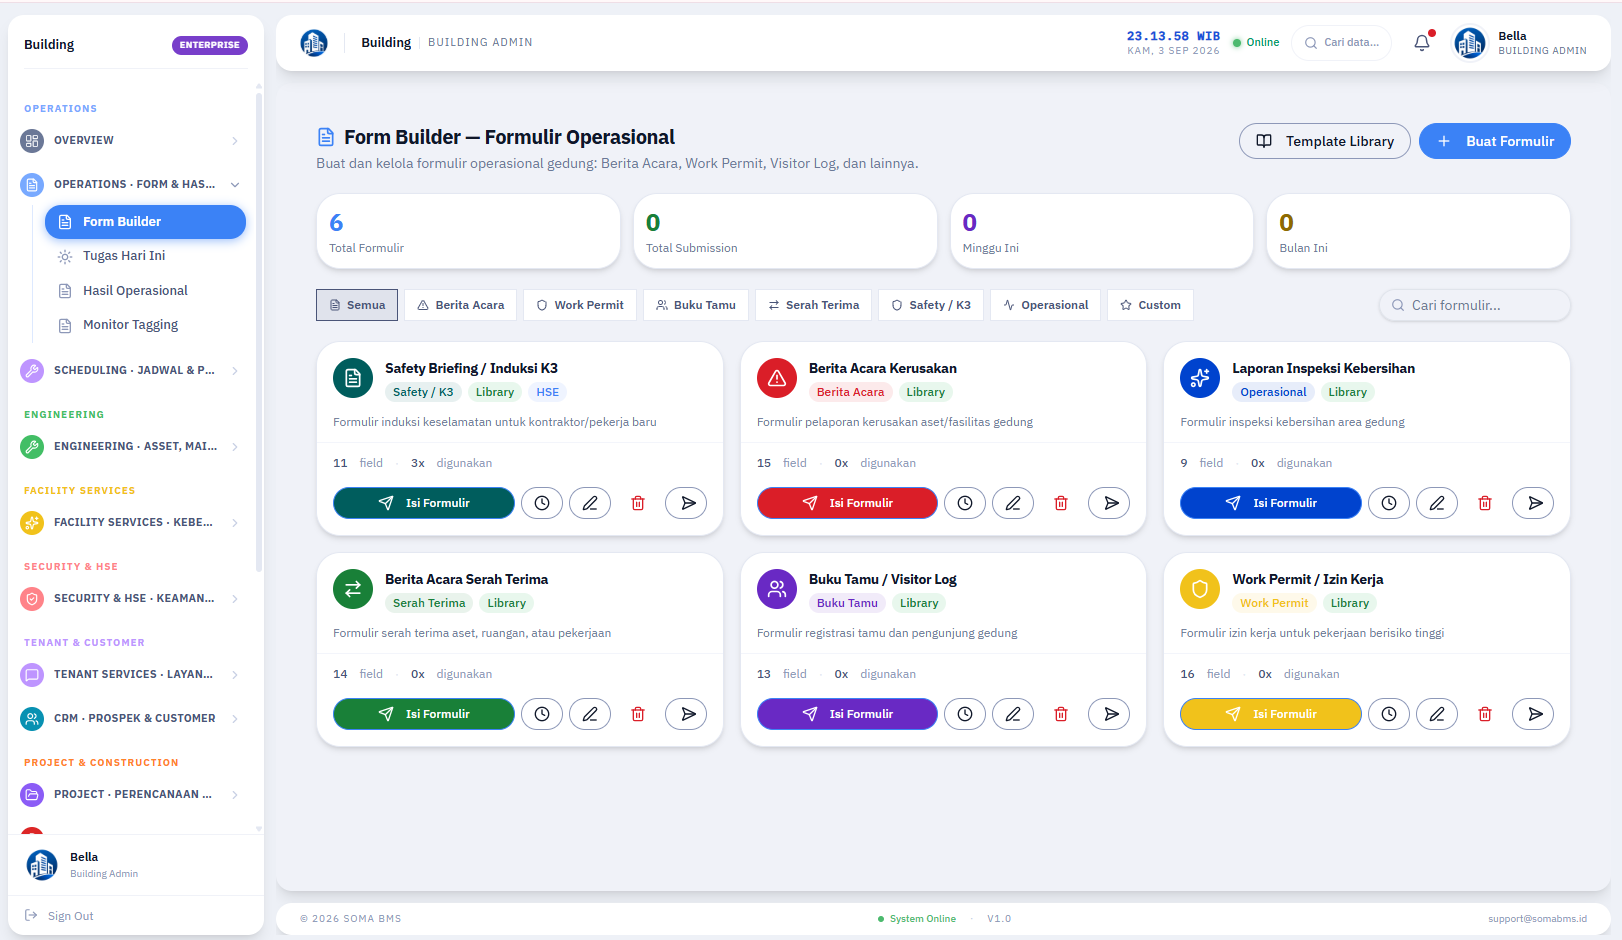Expand the Tenant Services sidebar section
The image size is (1622, 940).
[131, 674]
